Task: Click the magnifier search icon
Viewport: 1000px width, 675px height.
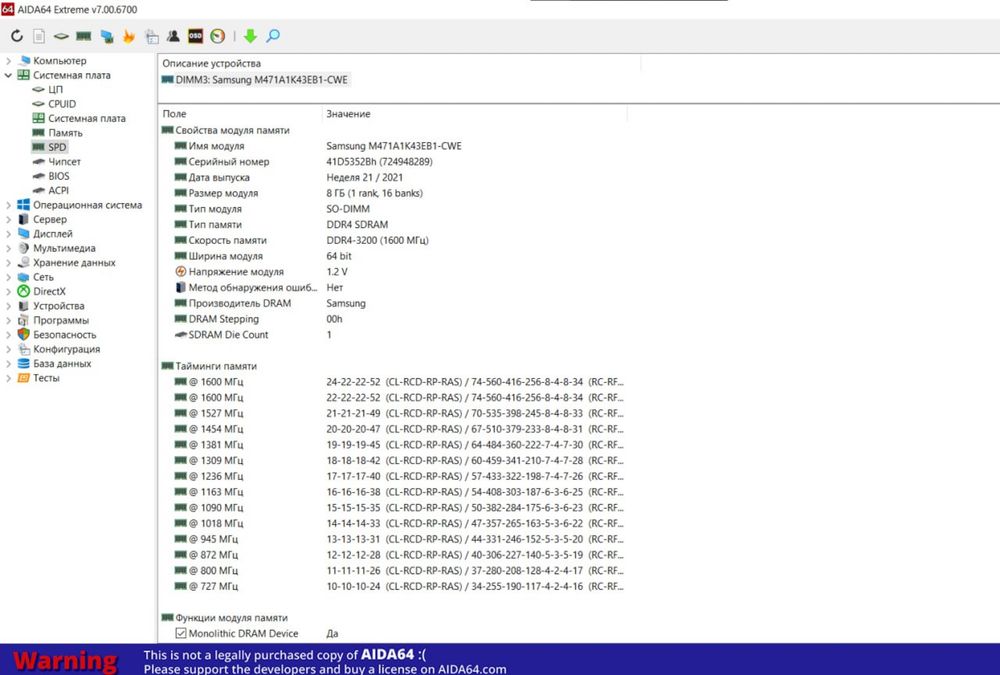Action: pyautogui.click(x=273, y=36)
